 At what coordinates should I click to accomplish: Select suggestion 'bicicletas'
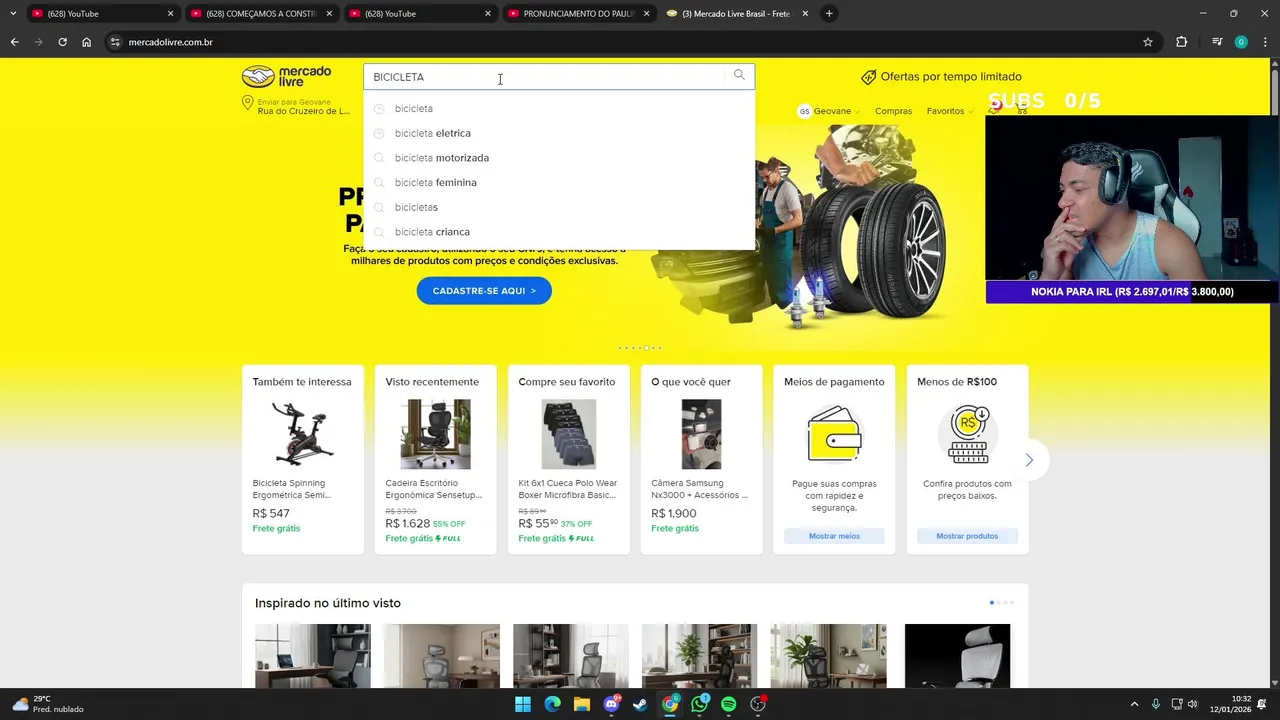(x=559, y=207)
